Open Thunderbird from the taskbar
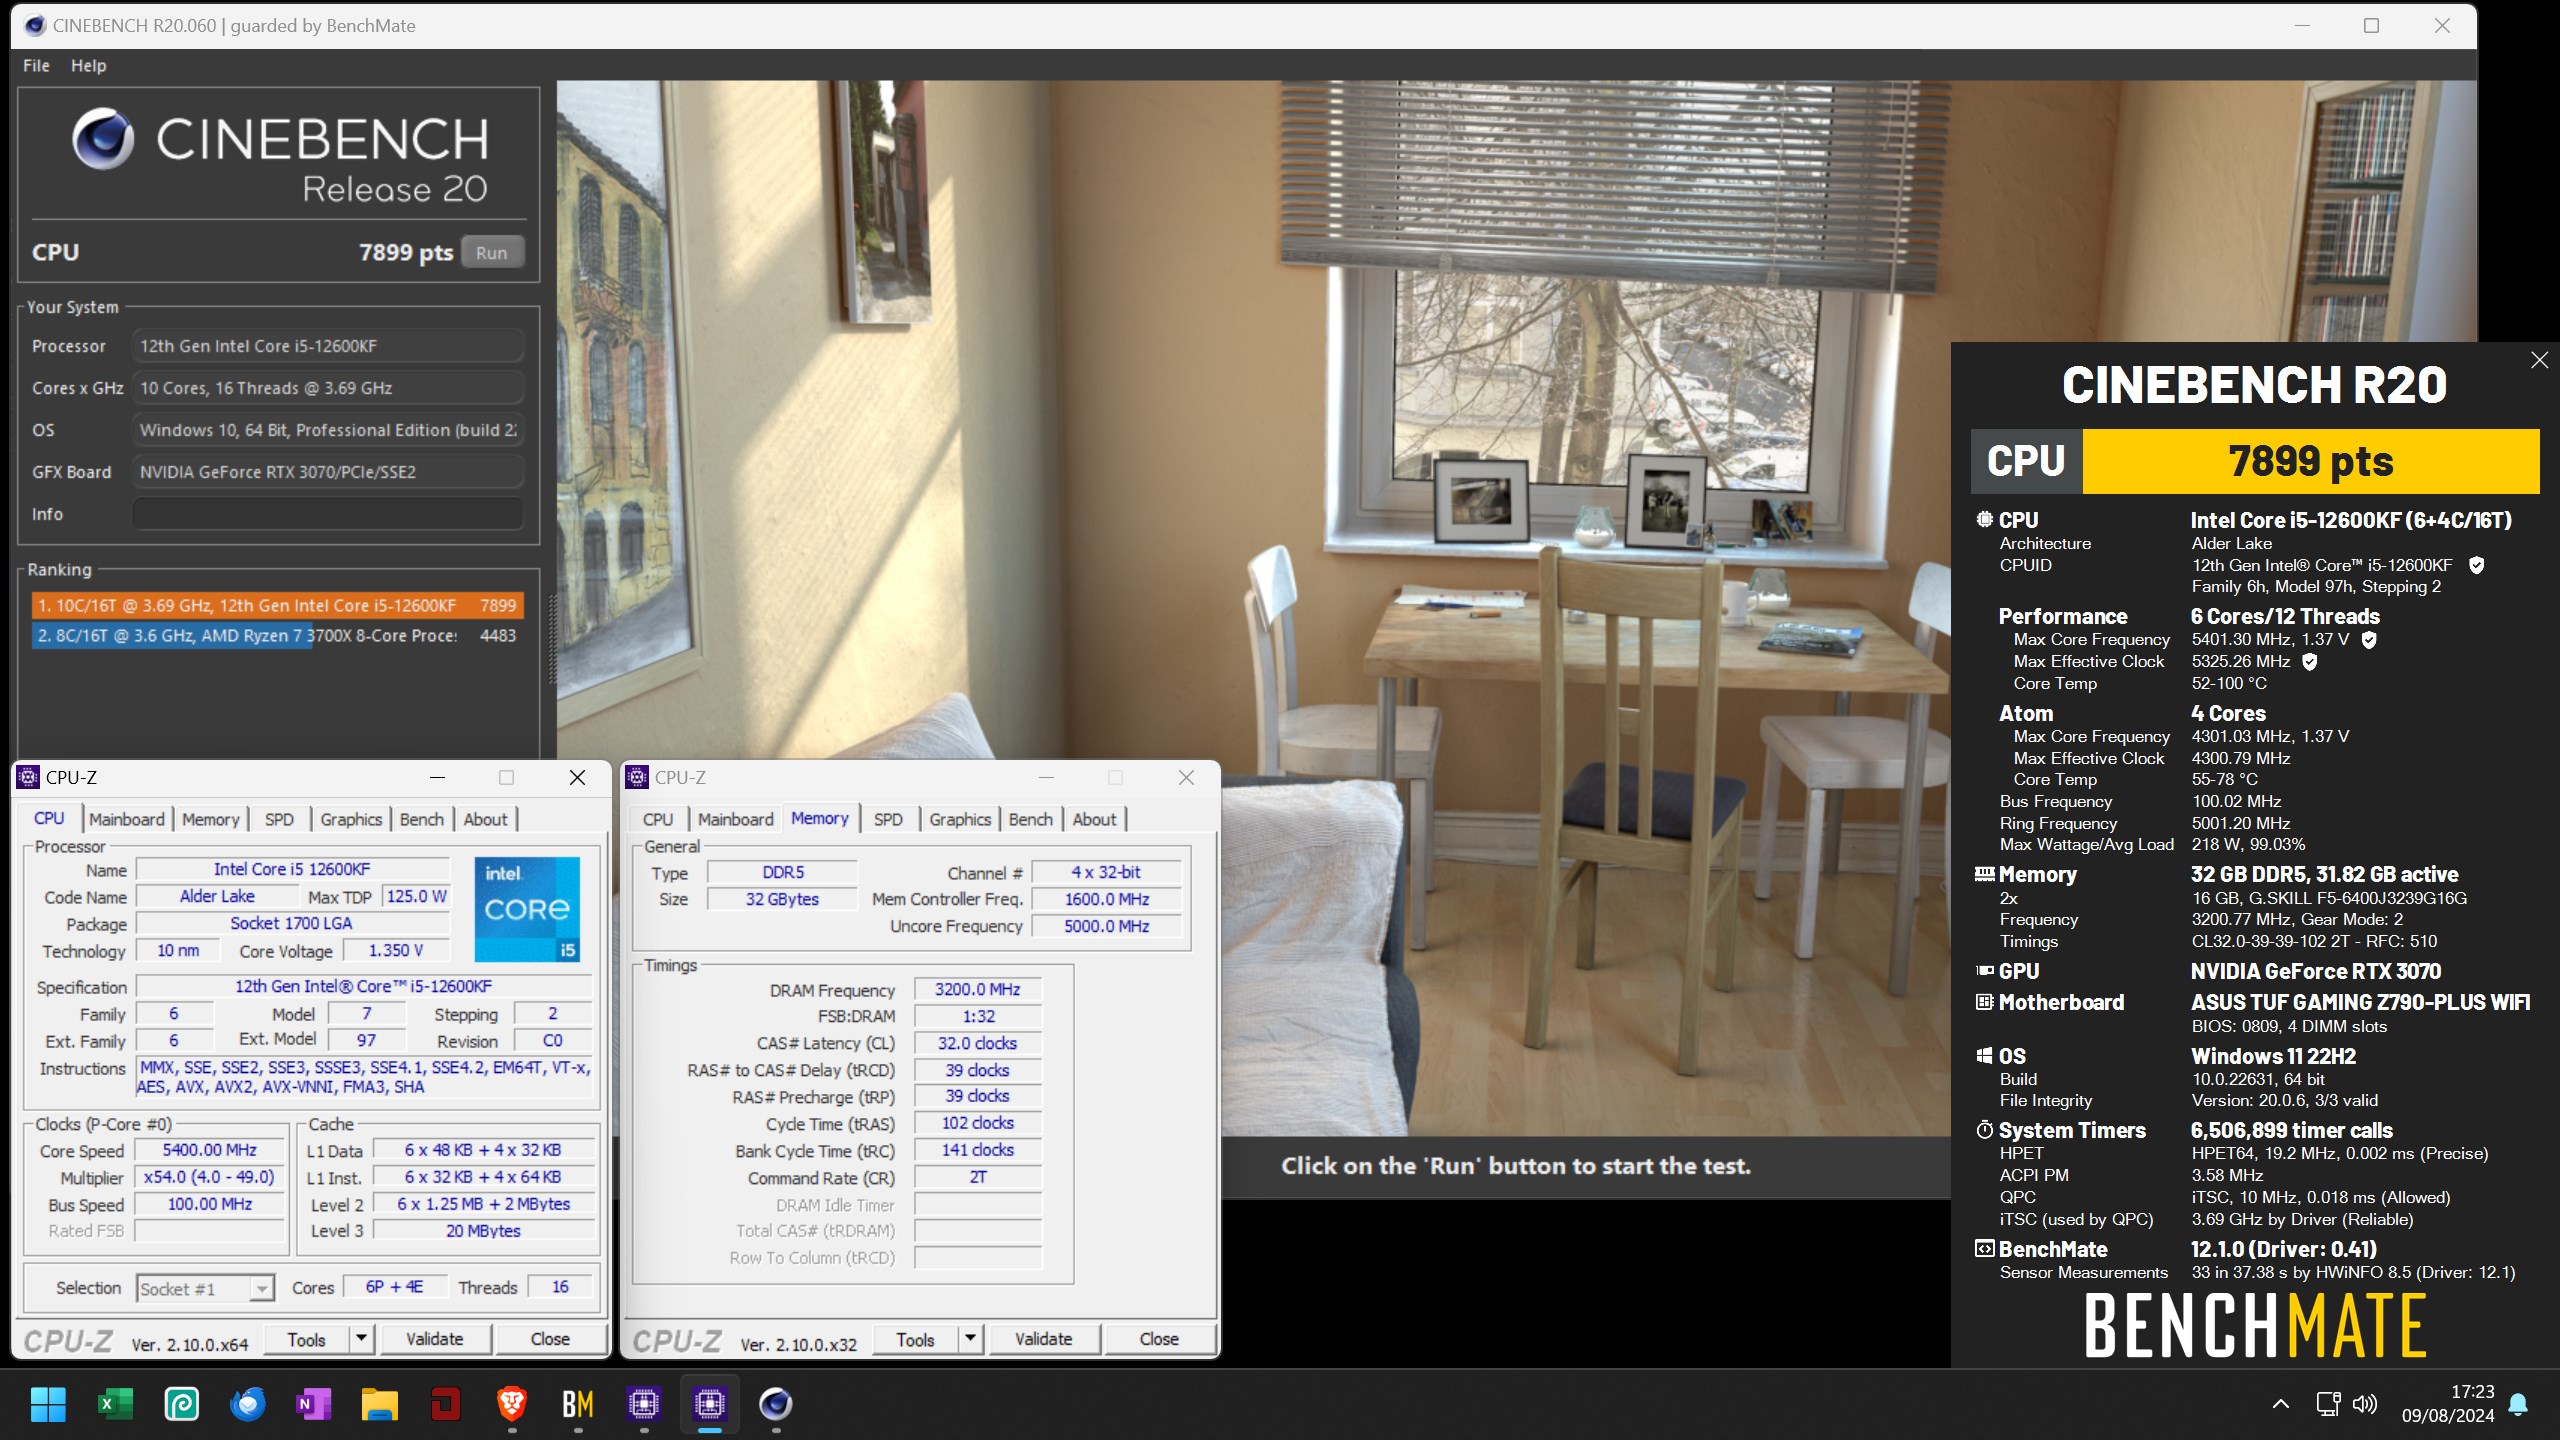The width and height of the screenshot is (2560, 1440). [x=247, y=1405]
